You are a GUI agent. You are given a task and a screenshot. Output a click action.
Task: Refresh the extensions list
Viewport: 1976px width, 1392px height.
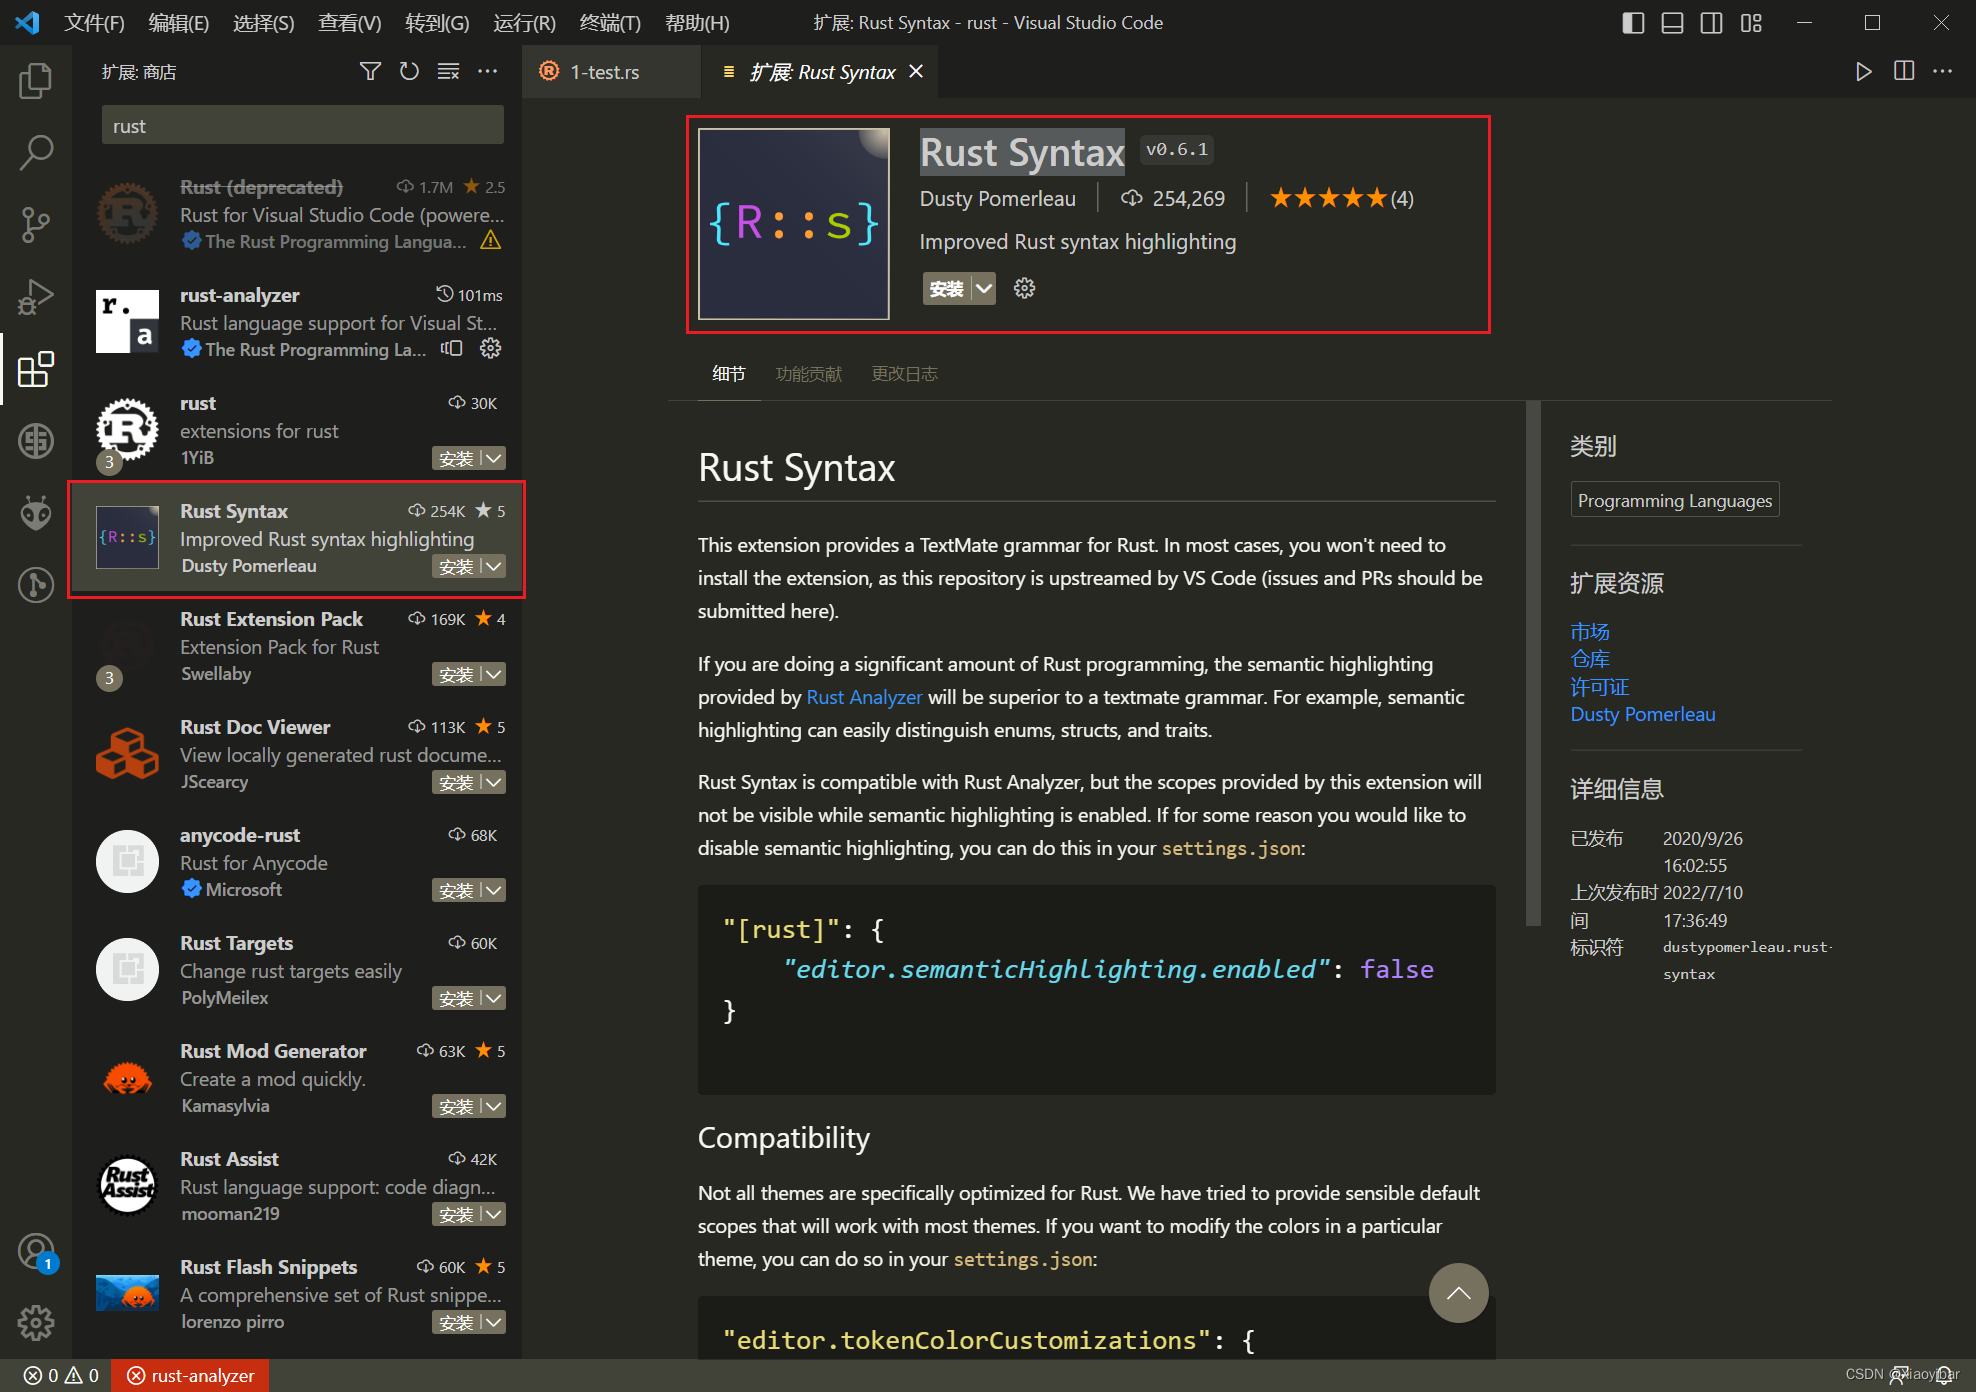[409, 71]
